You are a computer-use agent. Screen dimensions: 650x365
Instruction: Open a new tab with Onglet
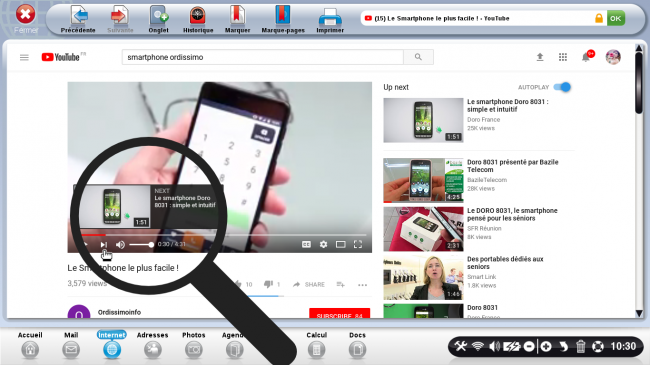158,19
